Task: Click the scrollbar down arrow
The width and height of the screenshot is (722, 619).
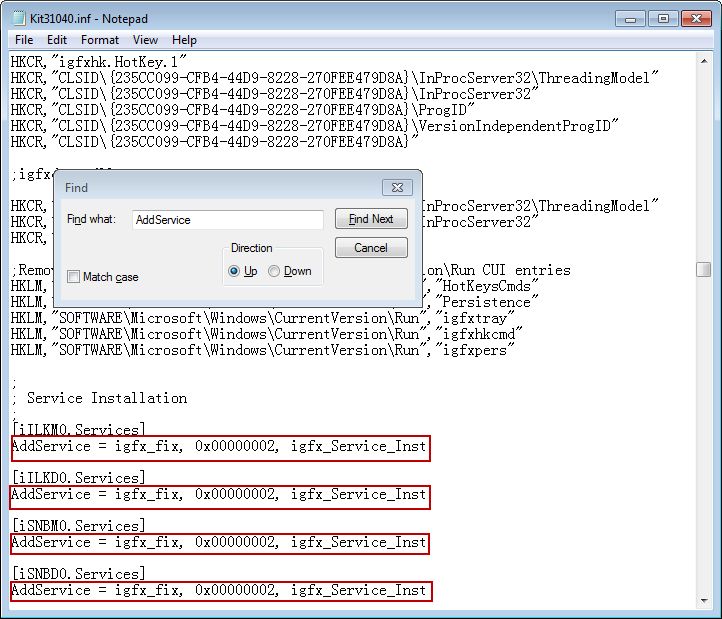Action: [704, 600]
